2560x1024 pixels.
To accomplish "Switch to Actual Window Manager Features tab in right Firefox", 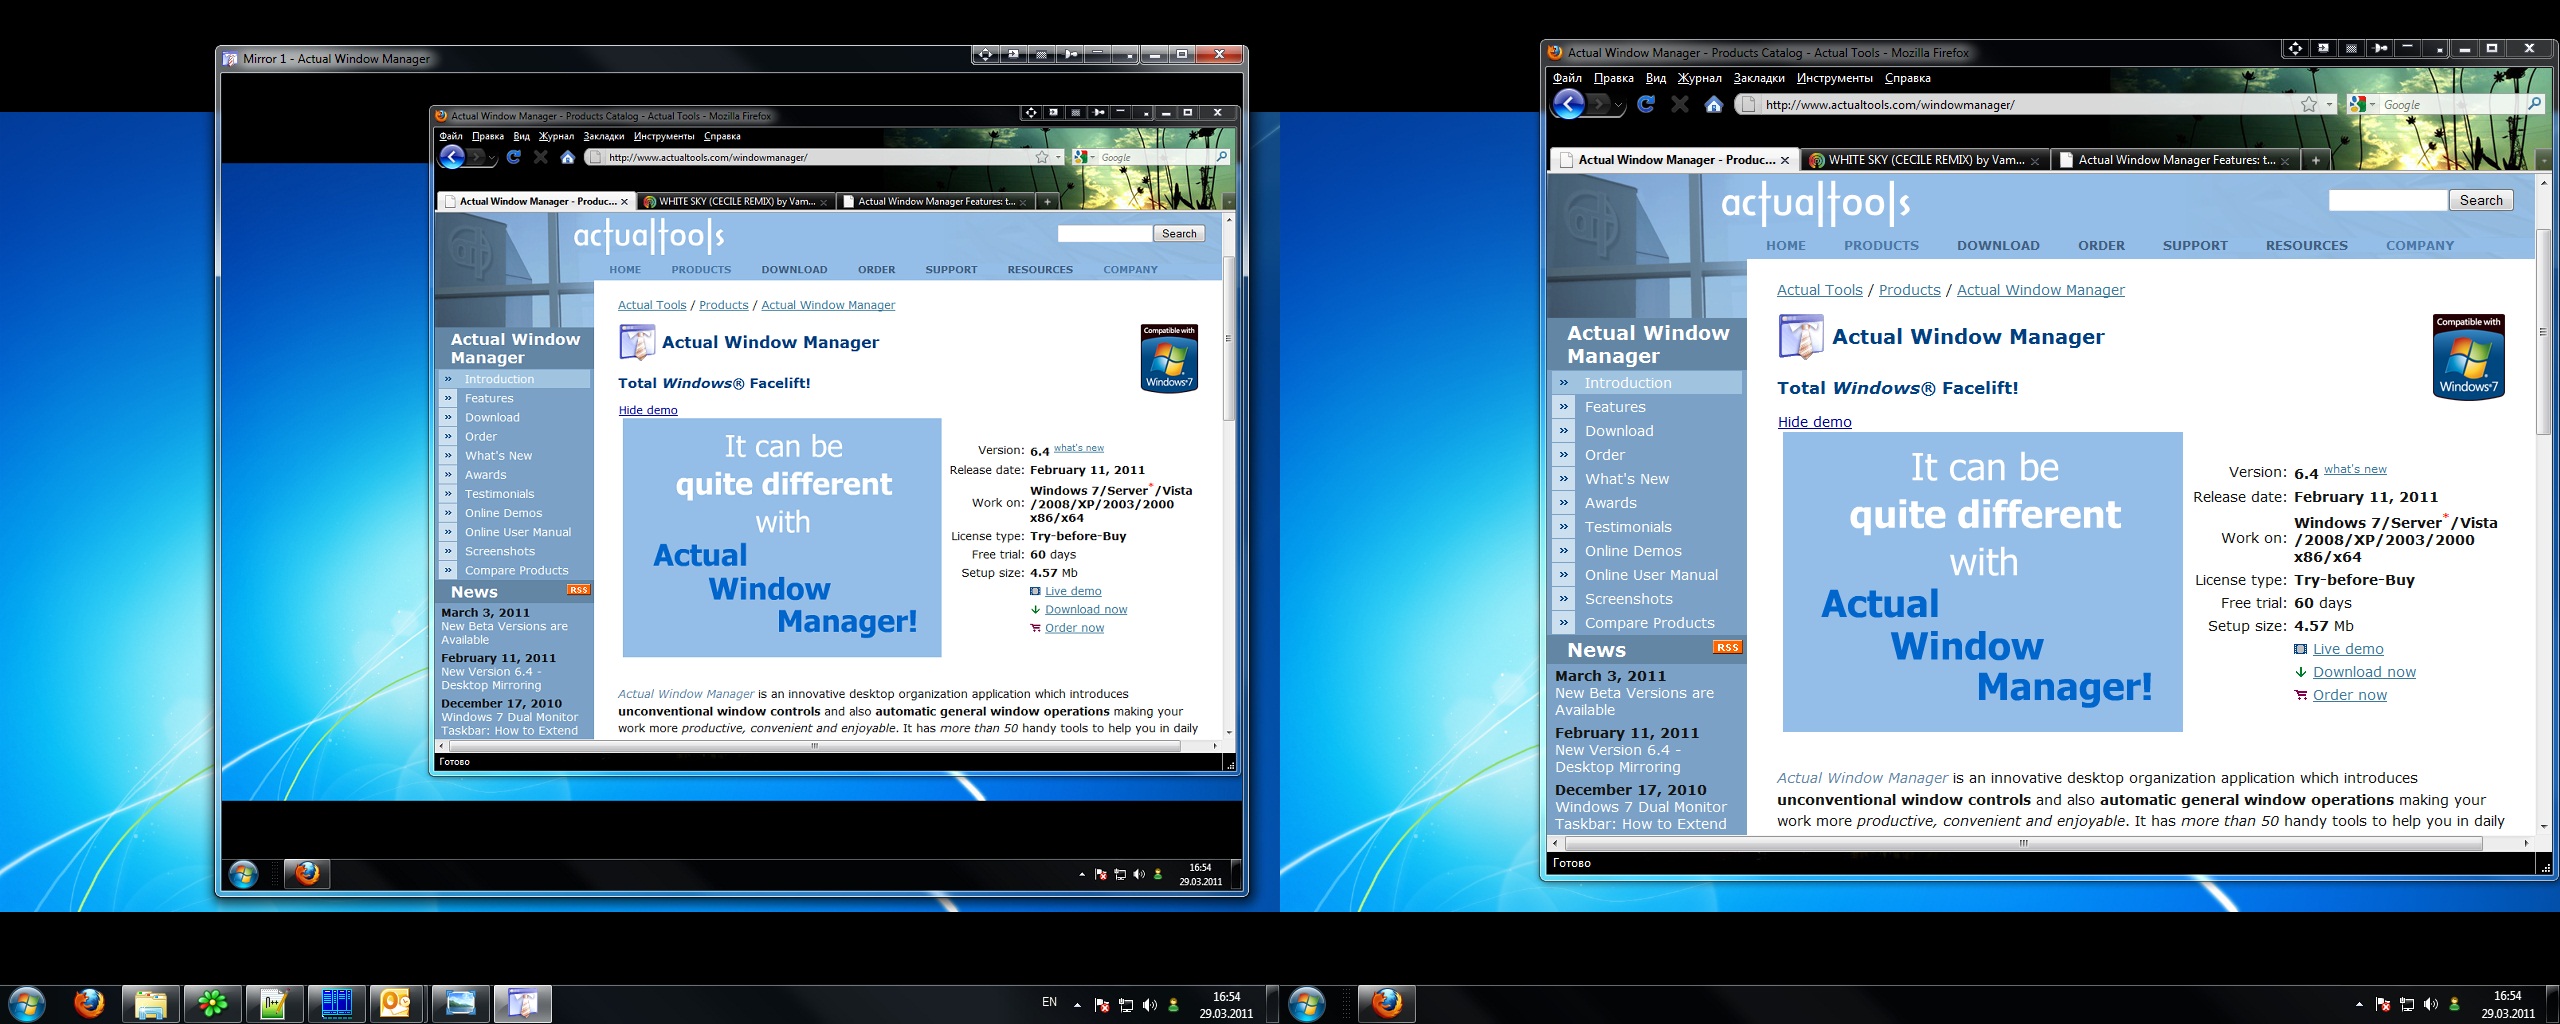I will [x=2174, y=160].
